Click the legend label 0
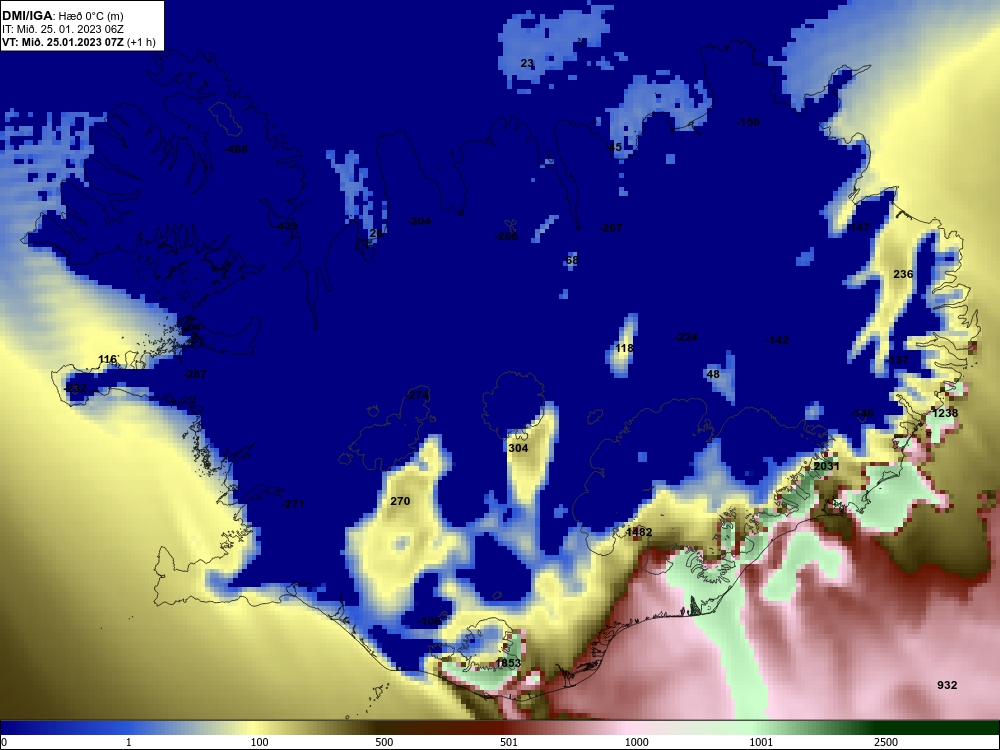The height and width of the screenshot is (750, 1000). click(4, 742)
